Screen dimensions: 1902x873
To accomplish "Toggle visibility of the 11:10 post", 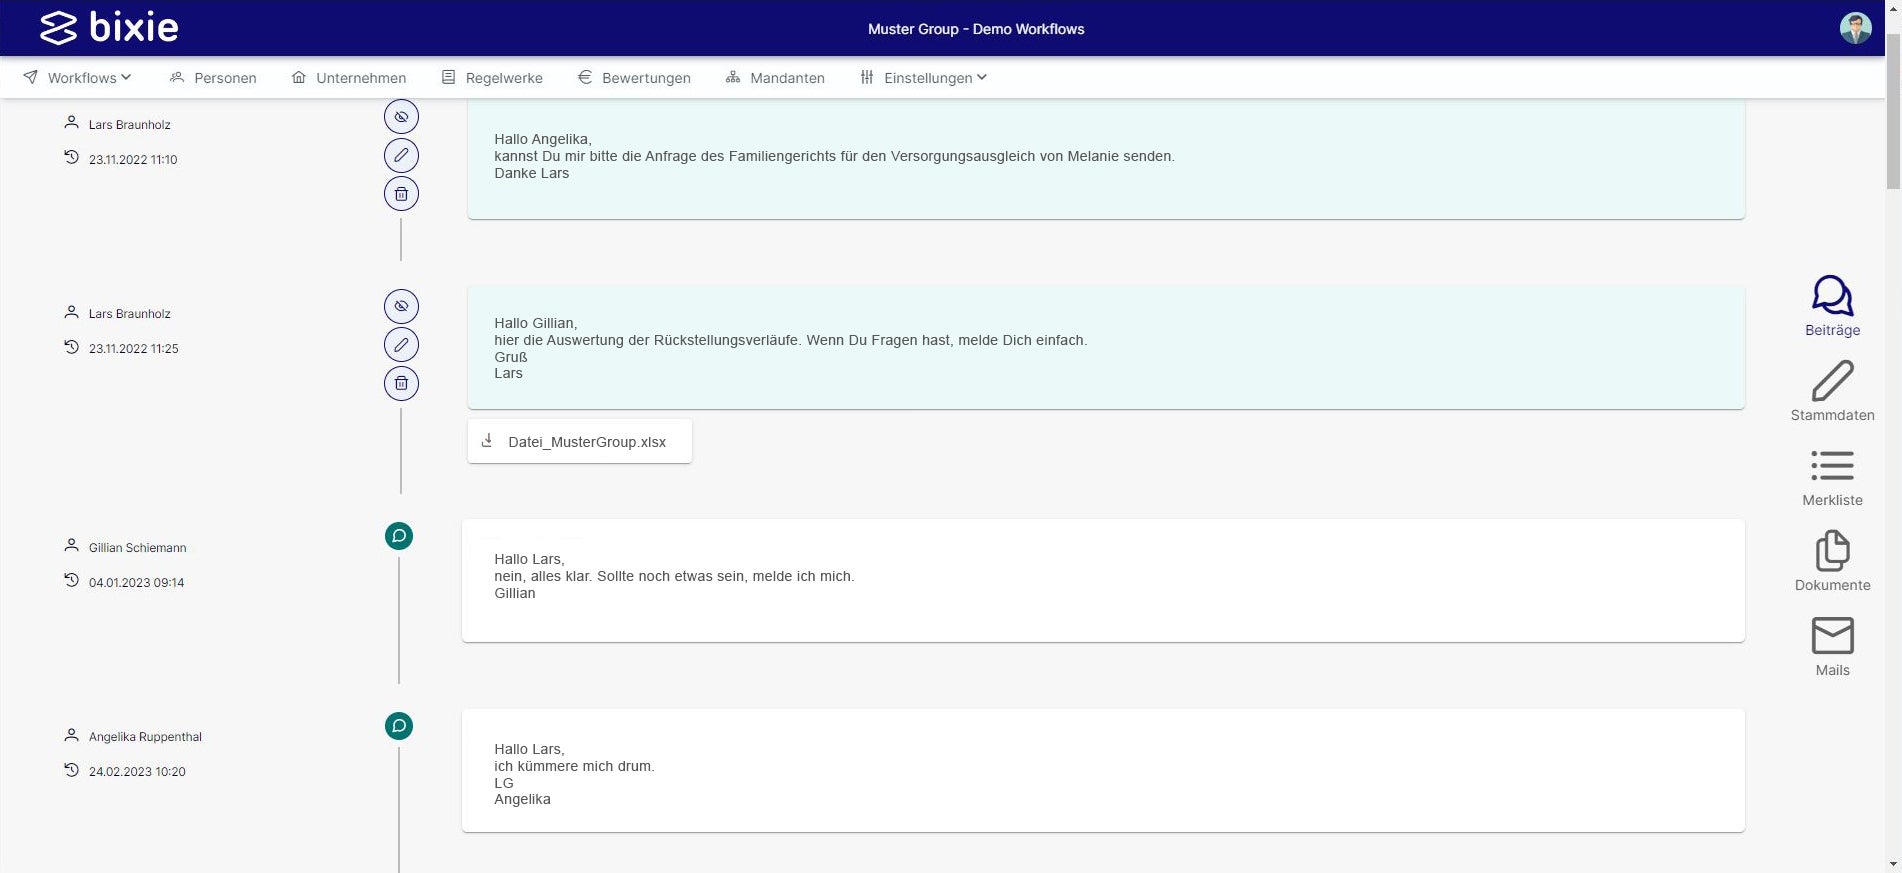I will [x=401, y=117].
